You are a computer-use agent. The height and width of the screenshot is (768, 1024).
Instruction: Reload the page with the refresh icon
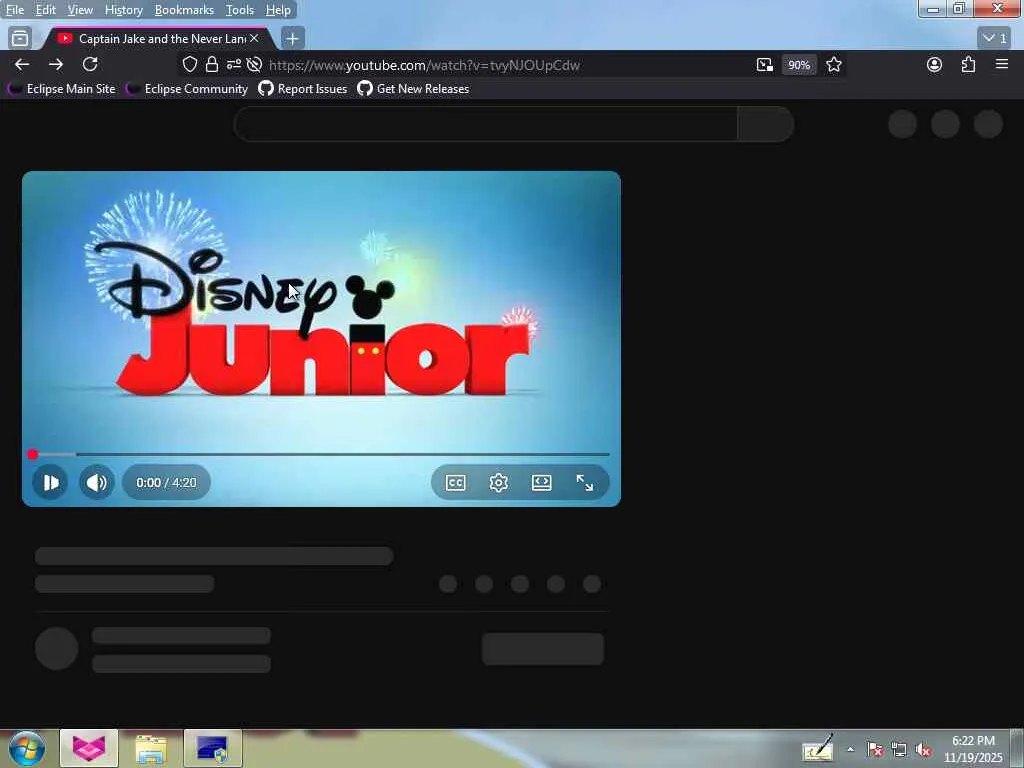pyautogui.click(x=90, y=64)
